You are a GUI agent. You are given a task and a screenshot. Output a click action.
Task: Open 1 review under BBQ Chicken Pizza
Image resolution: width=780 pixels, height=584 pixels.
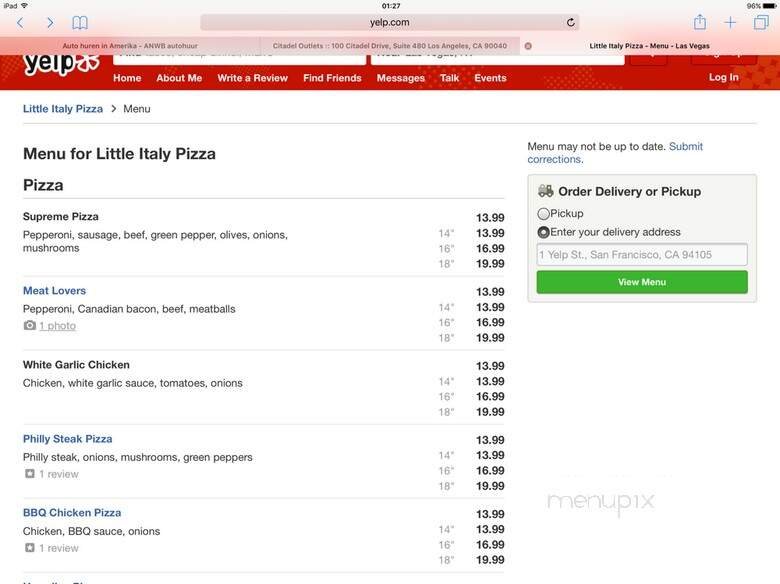coord(59,548)
